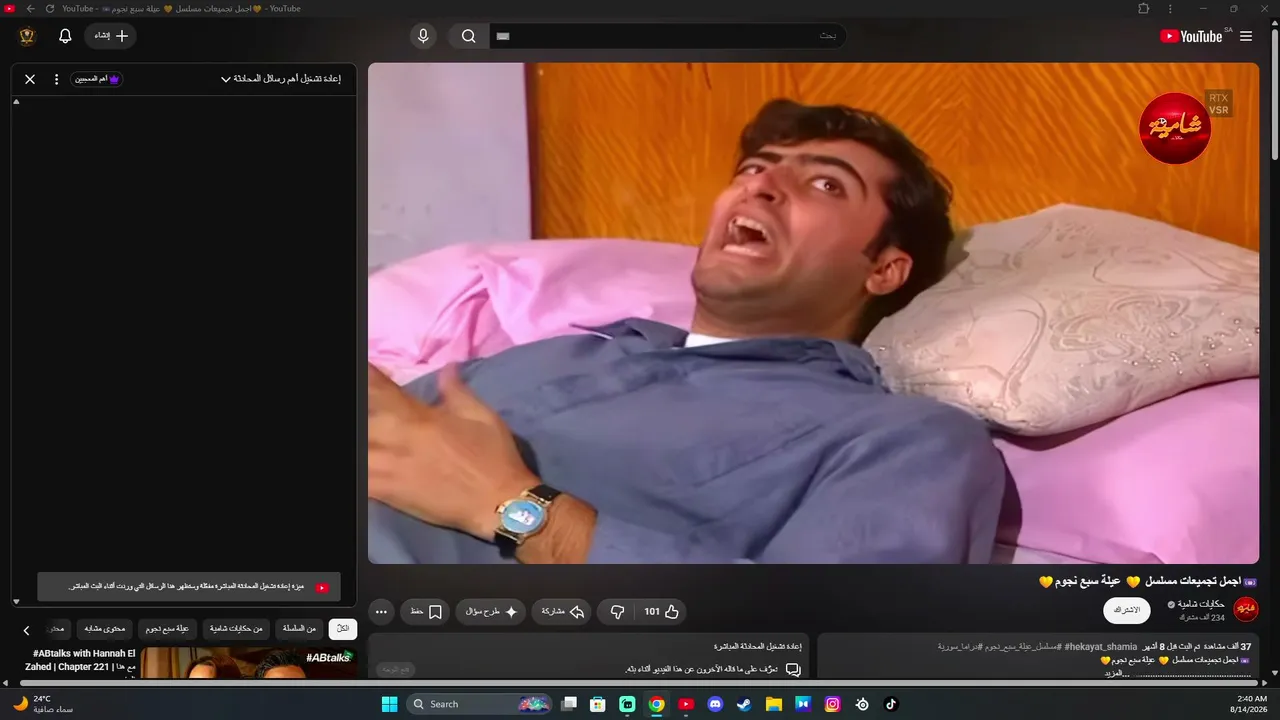
Task: Open حكايات شامية channel avatar
Action: point(1246,609)
